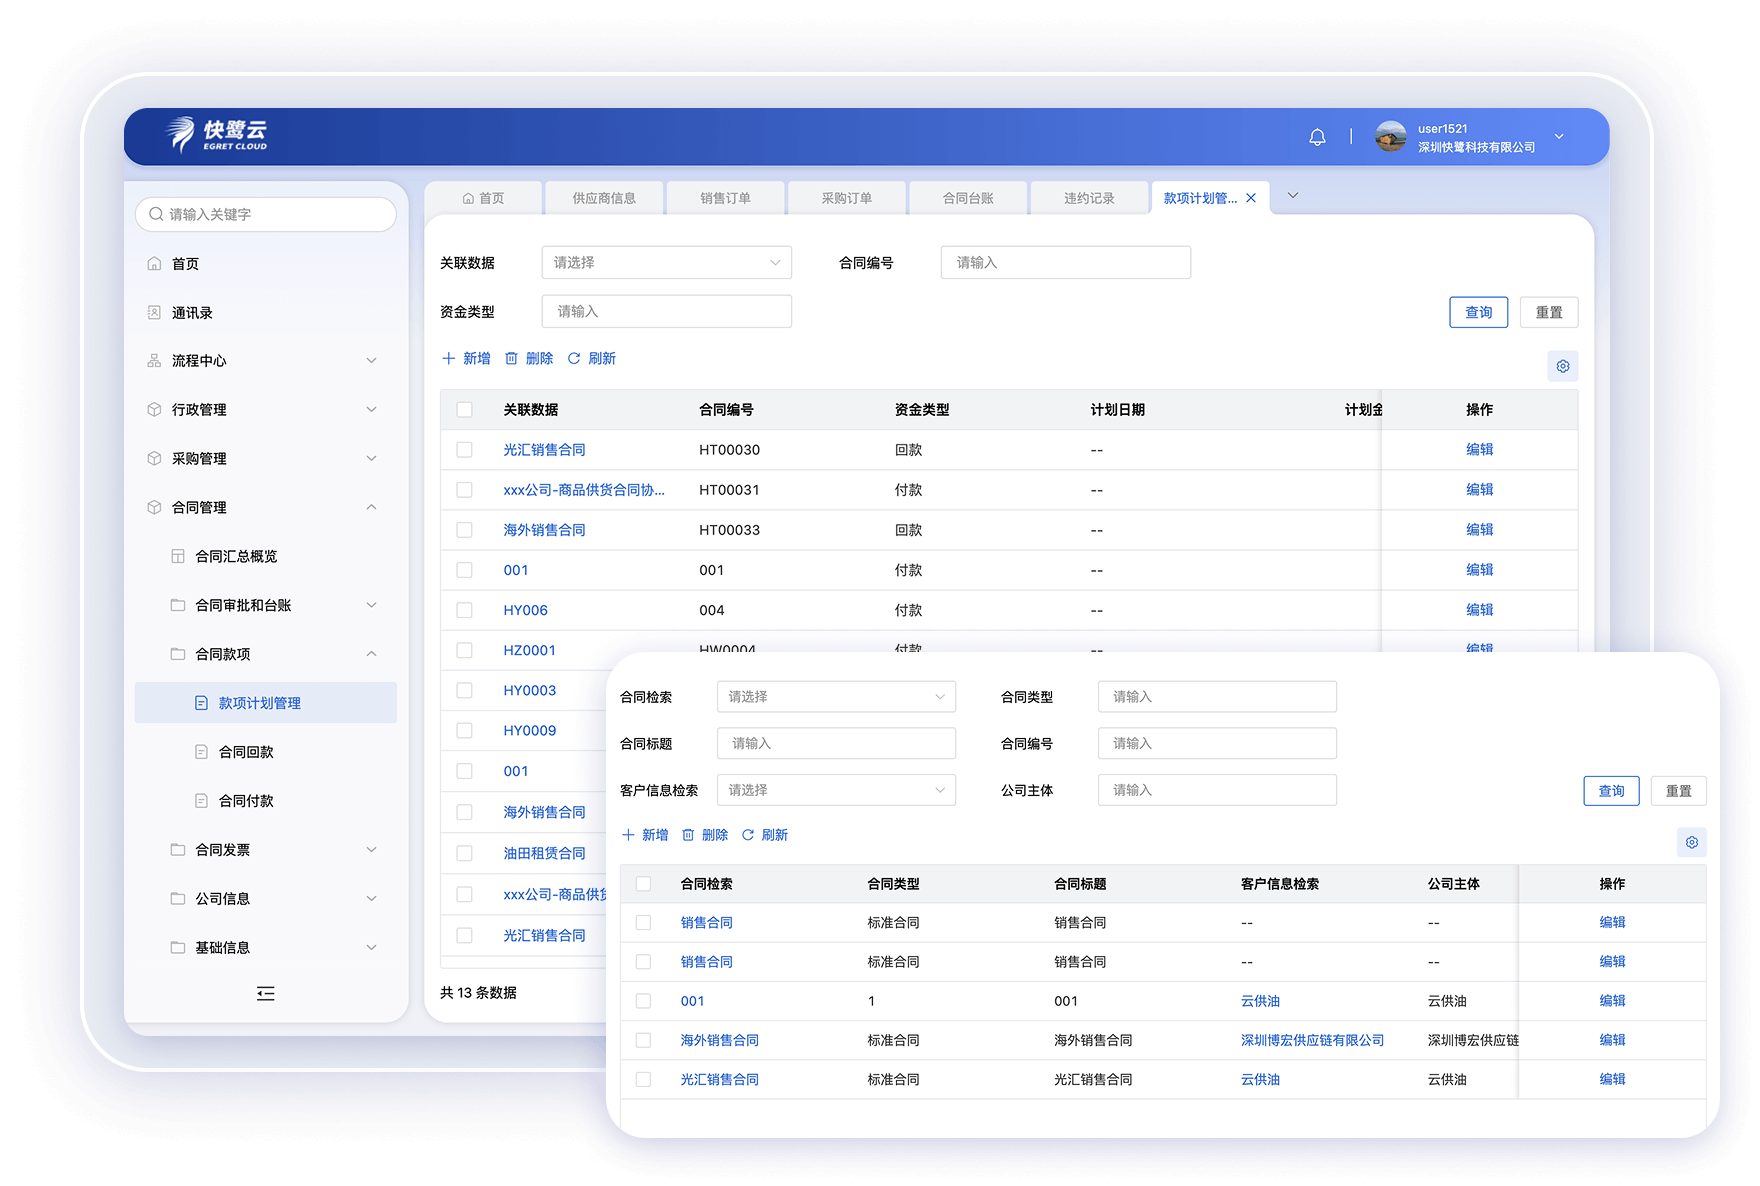This screenshot has width=1760, height=1186.
Task: Check the 海外销售合同 row in contract panel
Action: (643, 1042)
